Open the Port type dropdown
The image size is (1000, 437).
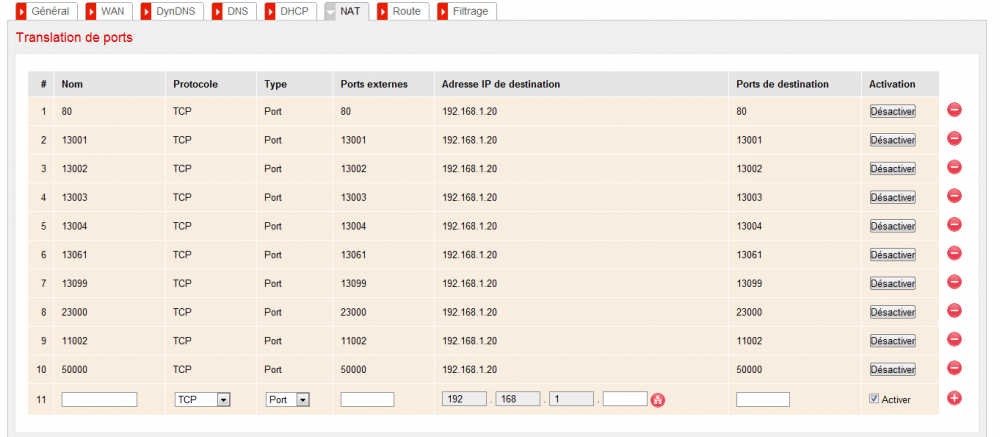(x=288, y=399)
